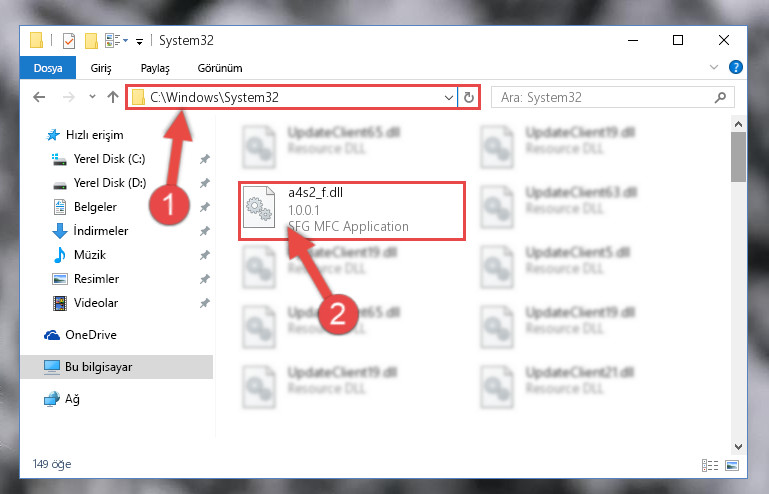The width and height of the screenshot is (769, 494).
Task: Click the vertical scrollbar thumb
Action: click(738, 157)
